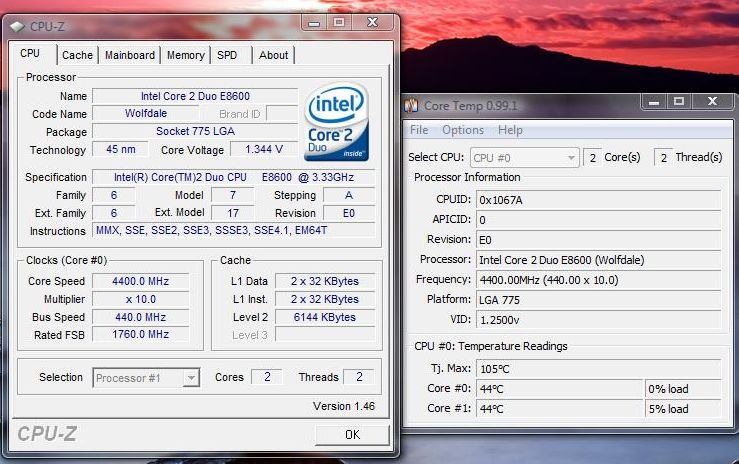Minimize the Core Temp window

pos(654,101)
